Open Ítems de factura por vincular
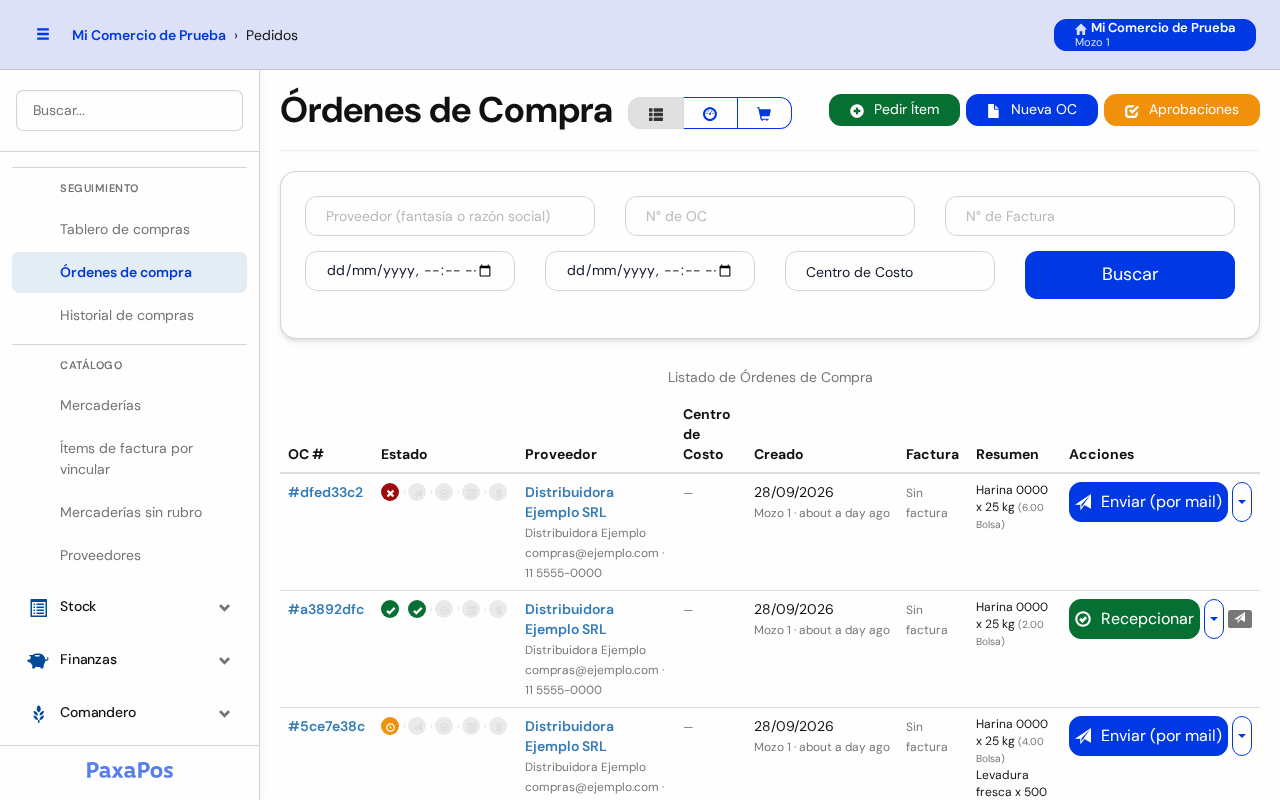The width and height of the screenshot is (1280, 800). [129, 459]
